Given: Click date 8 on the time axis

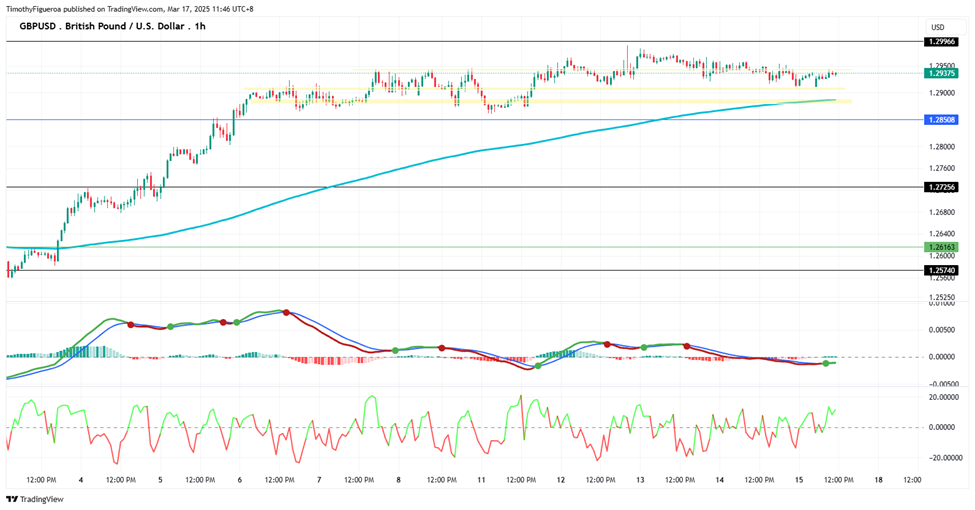Looking at the screenshot, I should pyautogui.click(x=399, y=480).
